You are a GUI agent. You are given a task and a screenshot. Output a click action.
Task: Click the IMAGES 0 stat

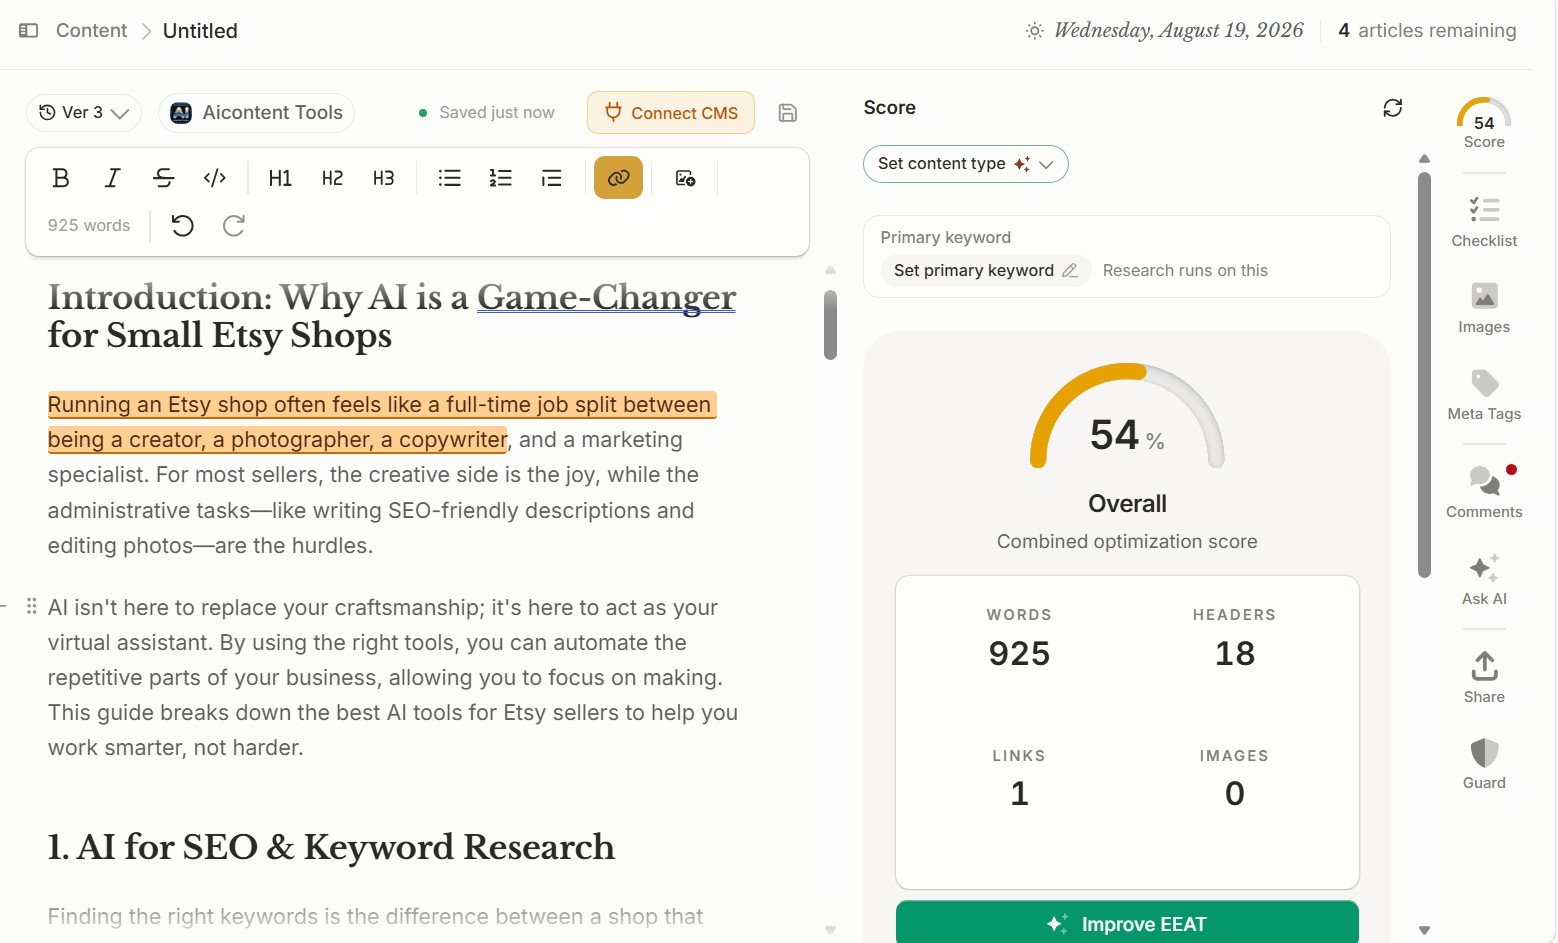pyautogui.click(x=1234, y=778)
